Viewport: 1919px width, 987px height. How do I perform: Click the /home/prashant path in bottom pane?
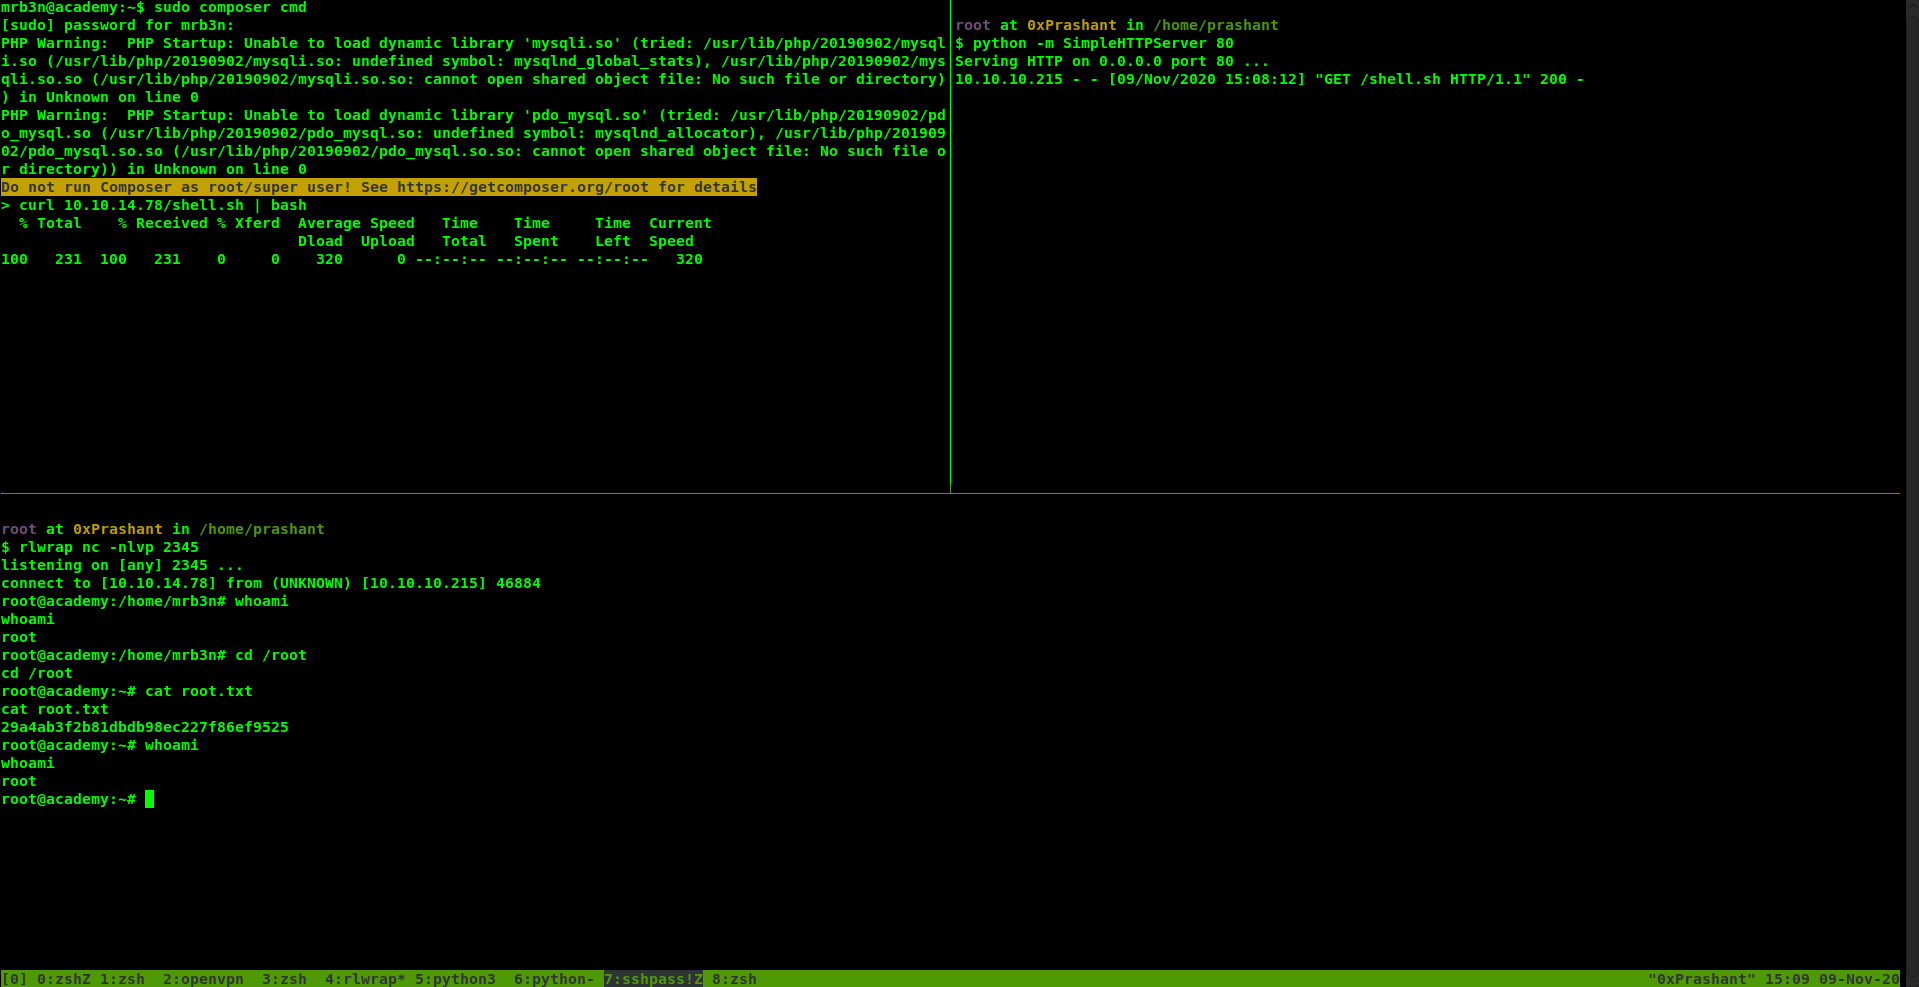coord(262,529)
